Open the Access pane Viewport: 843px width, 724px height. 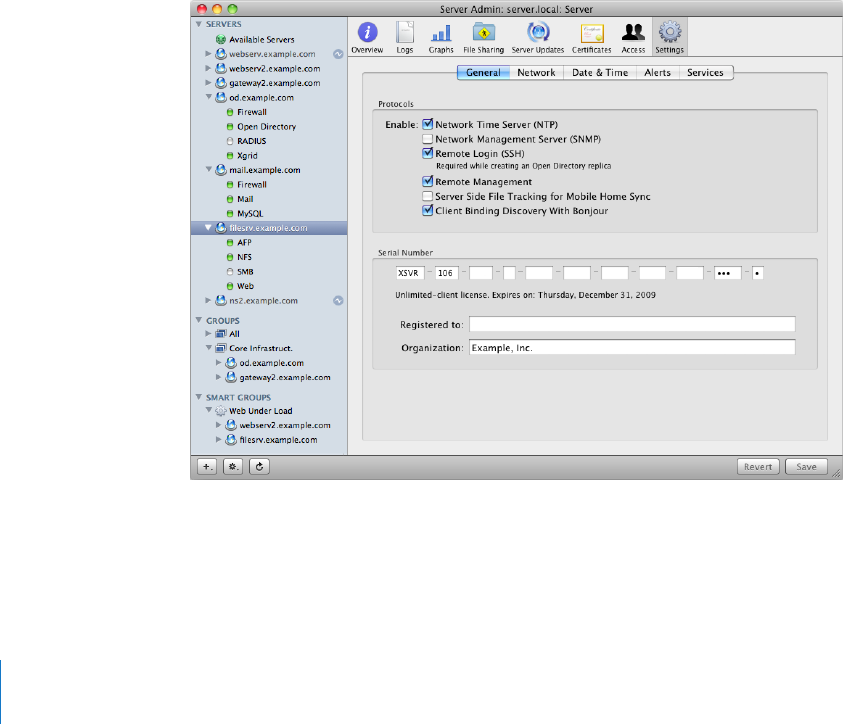(x=633, y=38)
